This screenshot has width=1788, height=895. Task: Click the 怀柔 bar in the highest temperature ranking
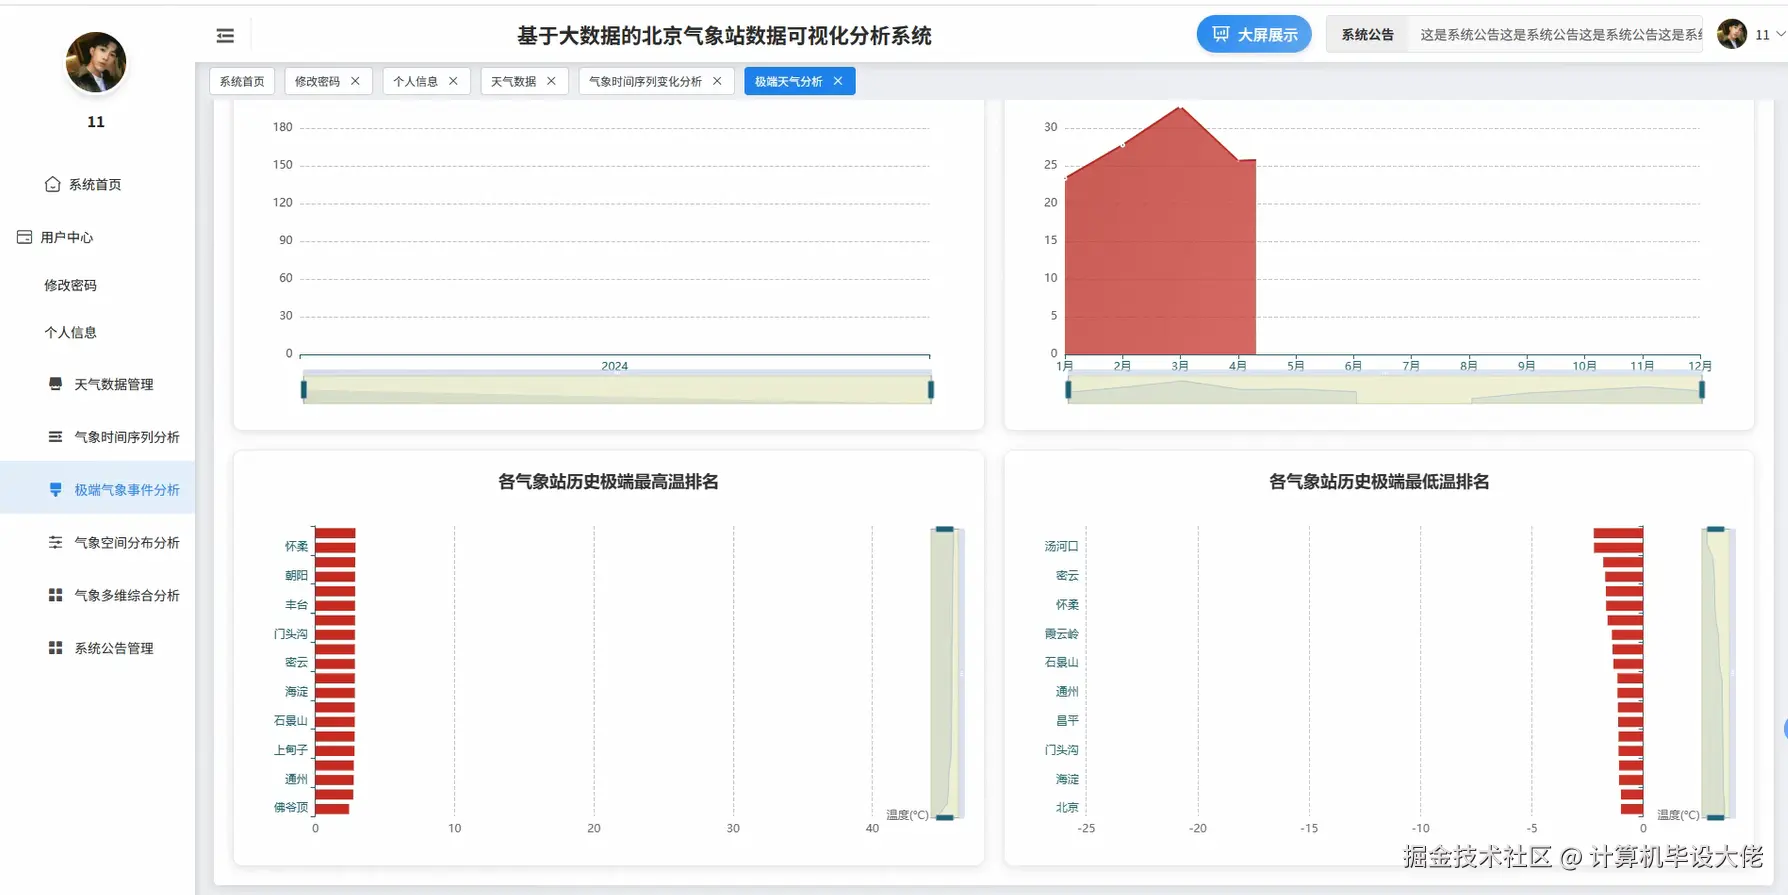coord(335,547)
